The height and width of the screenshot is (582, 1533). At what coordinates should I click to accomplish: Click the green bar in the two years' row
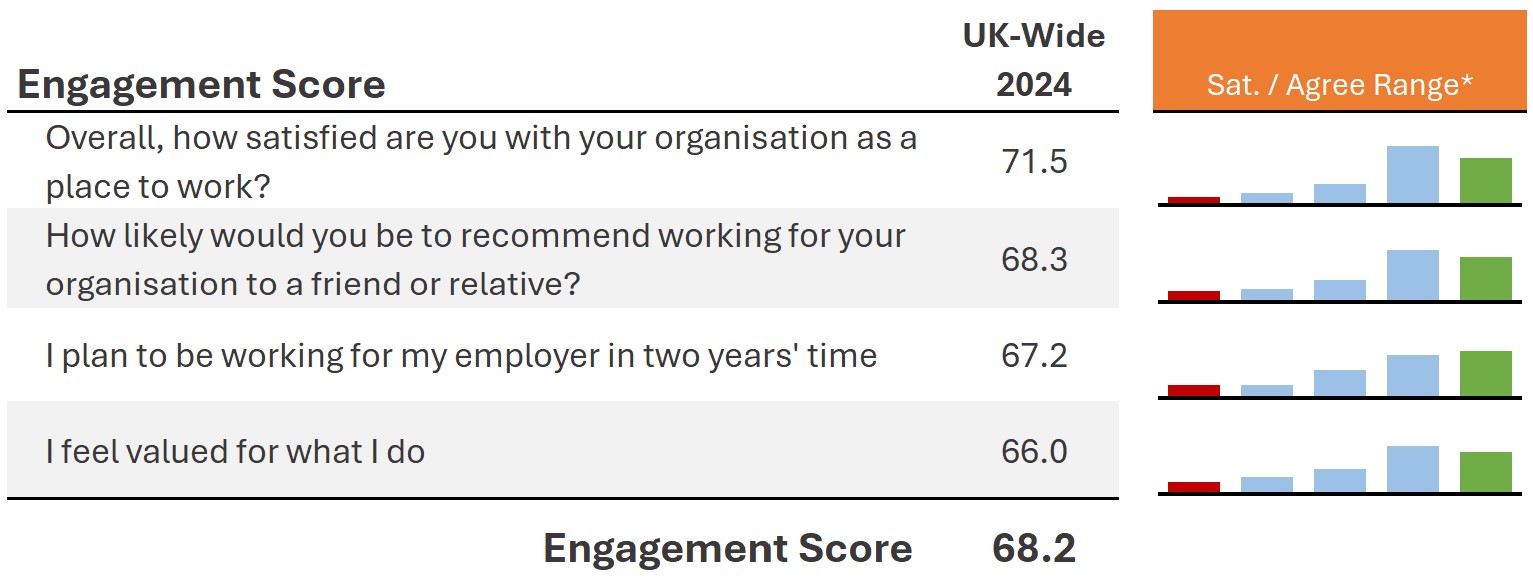pyautogui.click(x=1485, y=373)
